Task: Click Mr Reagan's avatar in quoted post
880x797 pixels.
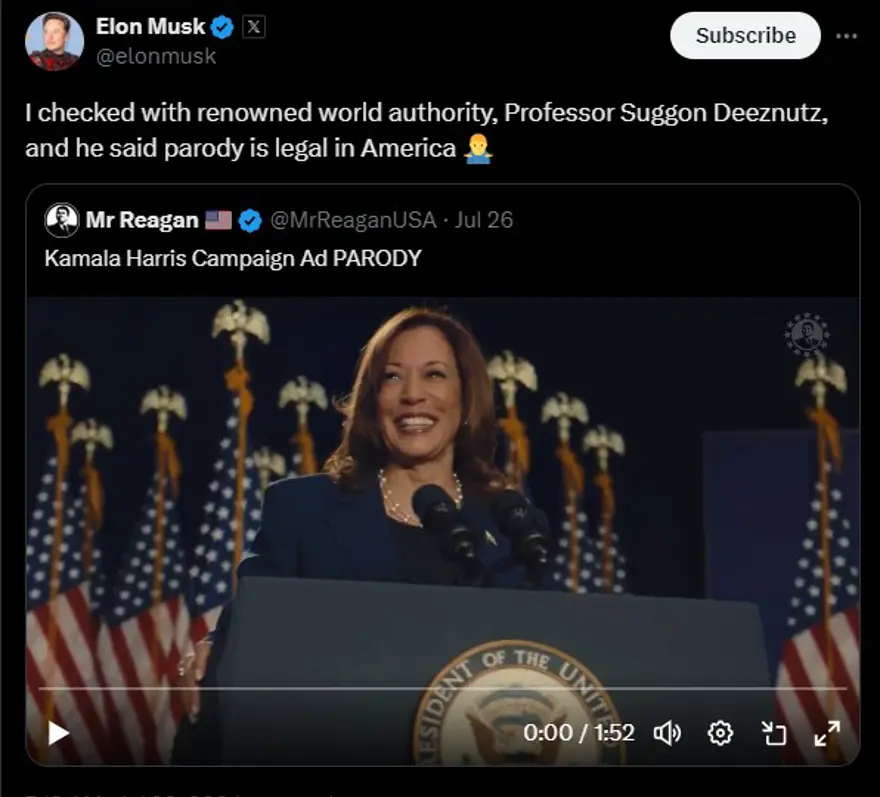Action: (x=62, y=220)
